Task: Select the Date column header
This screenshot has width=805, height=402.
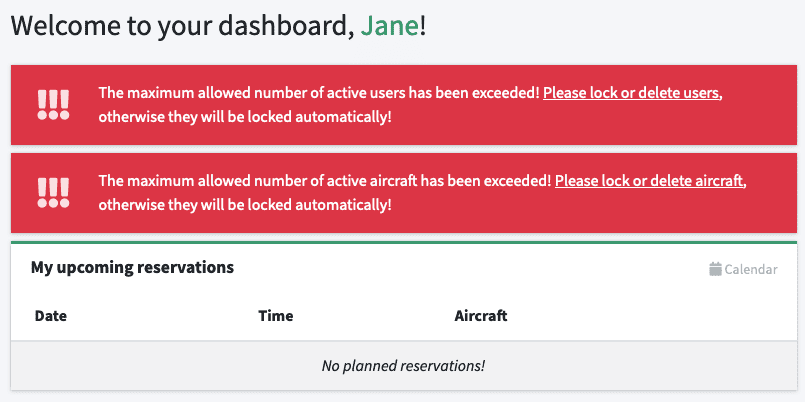Action: click(51, 315)
